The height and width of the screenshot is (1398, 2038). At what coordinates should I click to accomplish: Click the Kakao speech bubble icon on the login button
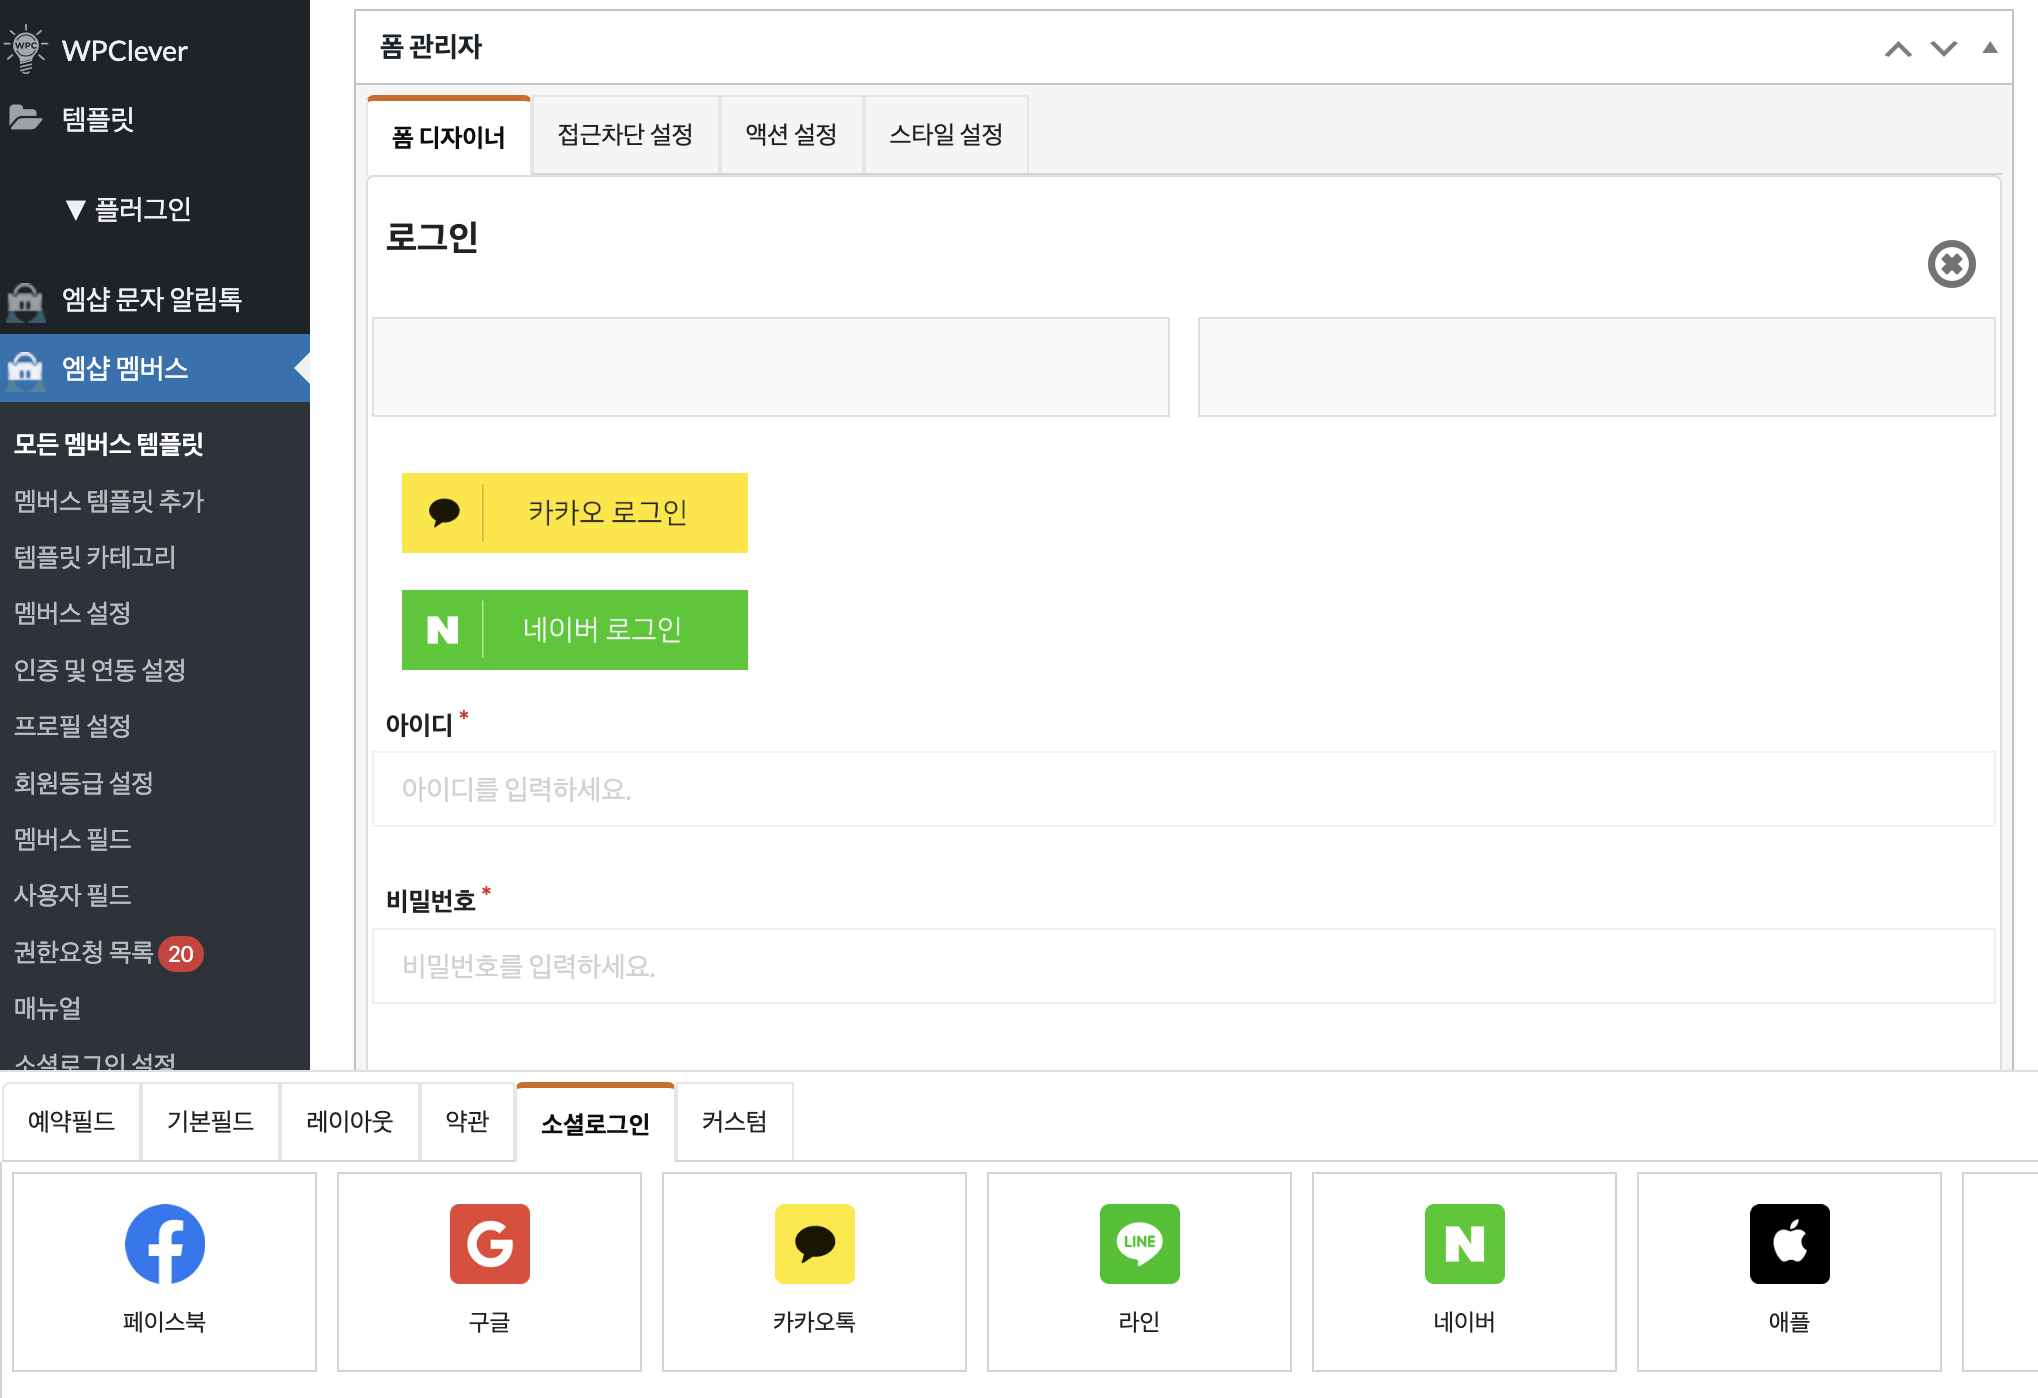(444, 512)
